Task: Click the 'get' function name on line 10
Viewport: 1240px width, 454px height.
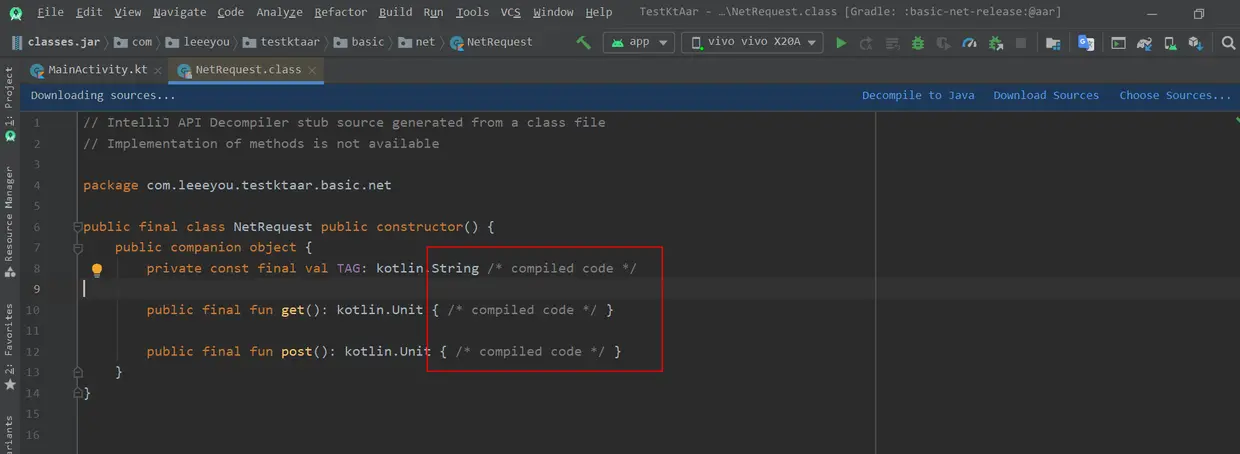Action: click(x=293, y=310)
